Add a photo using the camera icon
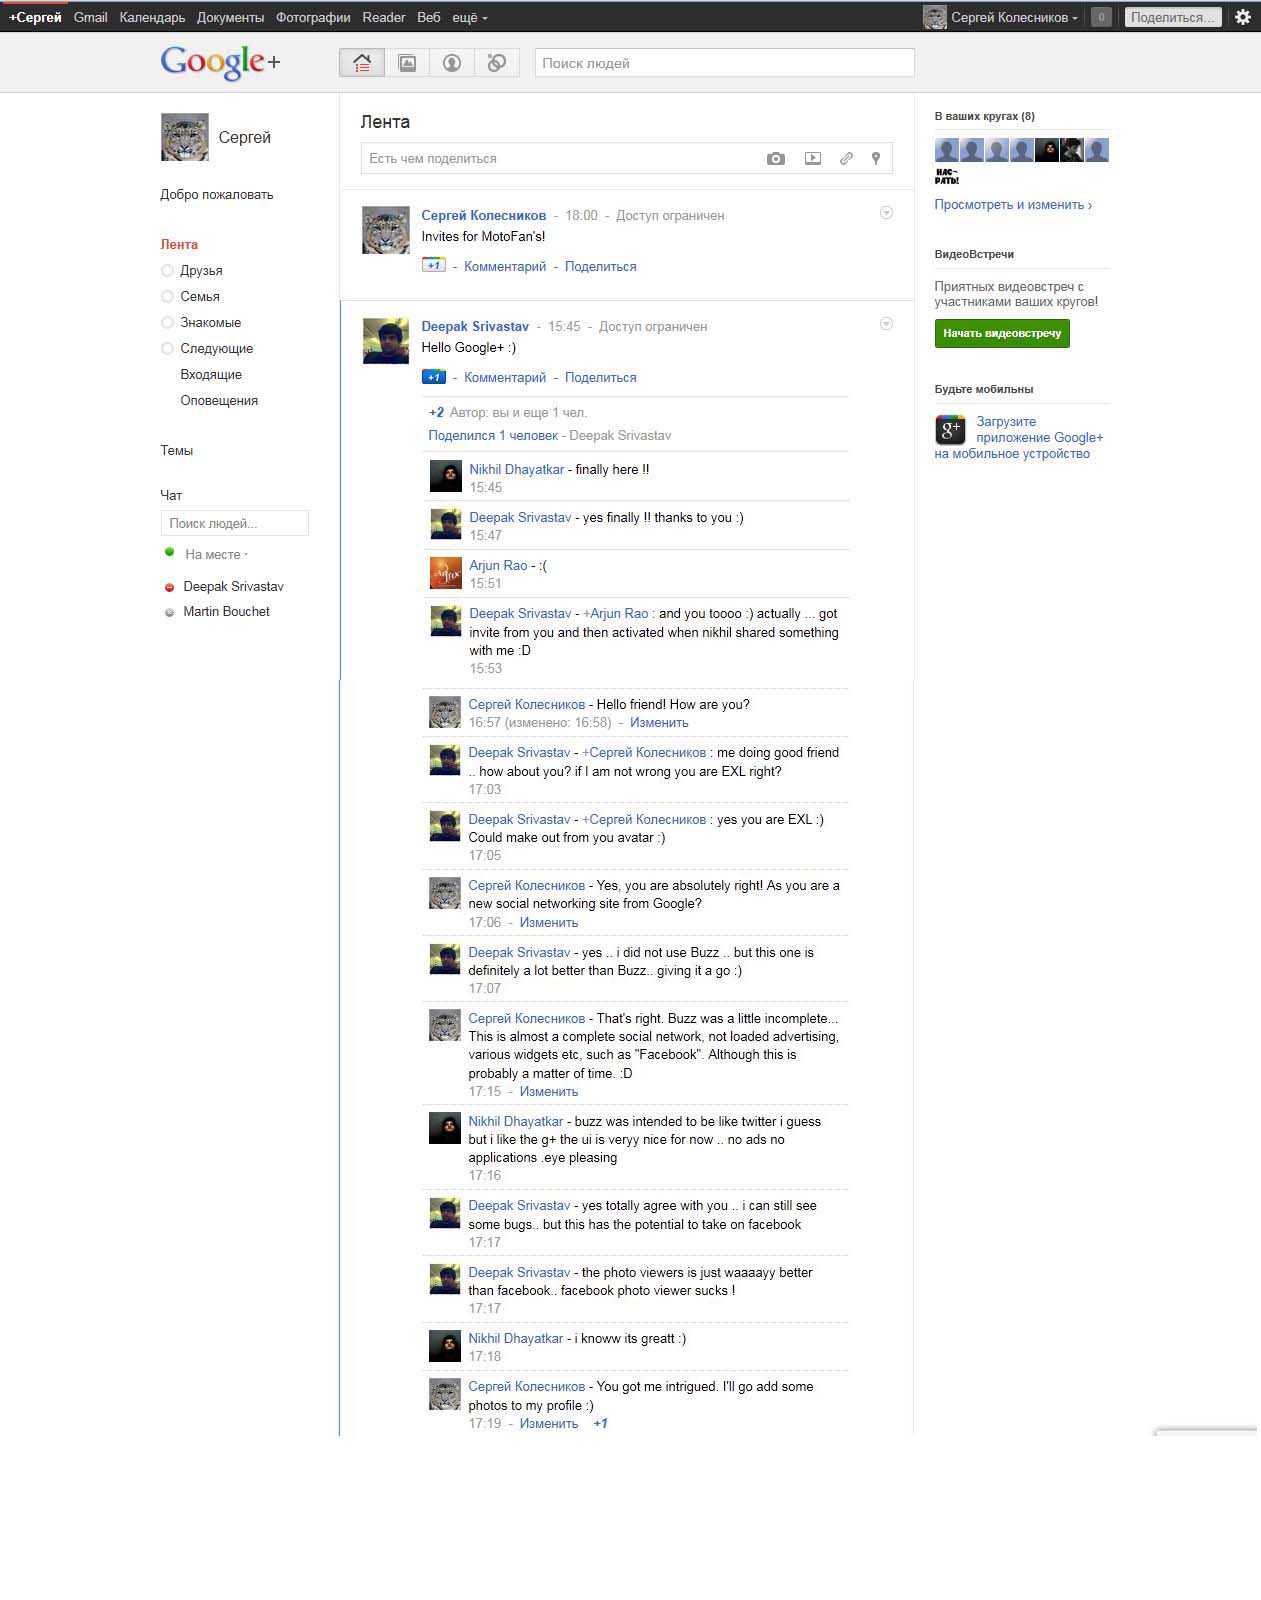 coord(776,158)
